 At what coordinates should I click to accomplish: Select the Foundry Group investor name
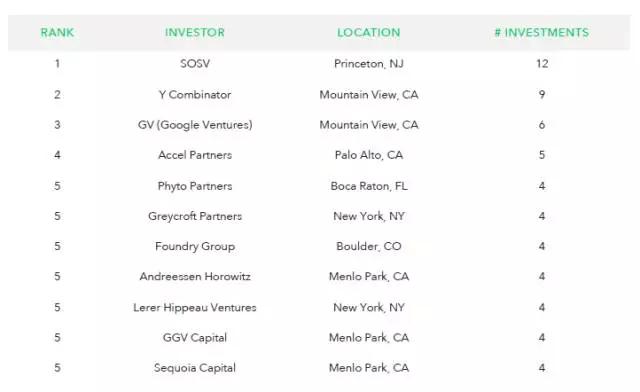pos(195,247)
